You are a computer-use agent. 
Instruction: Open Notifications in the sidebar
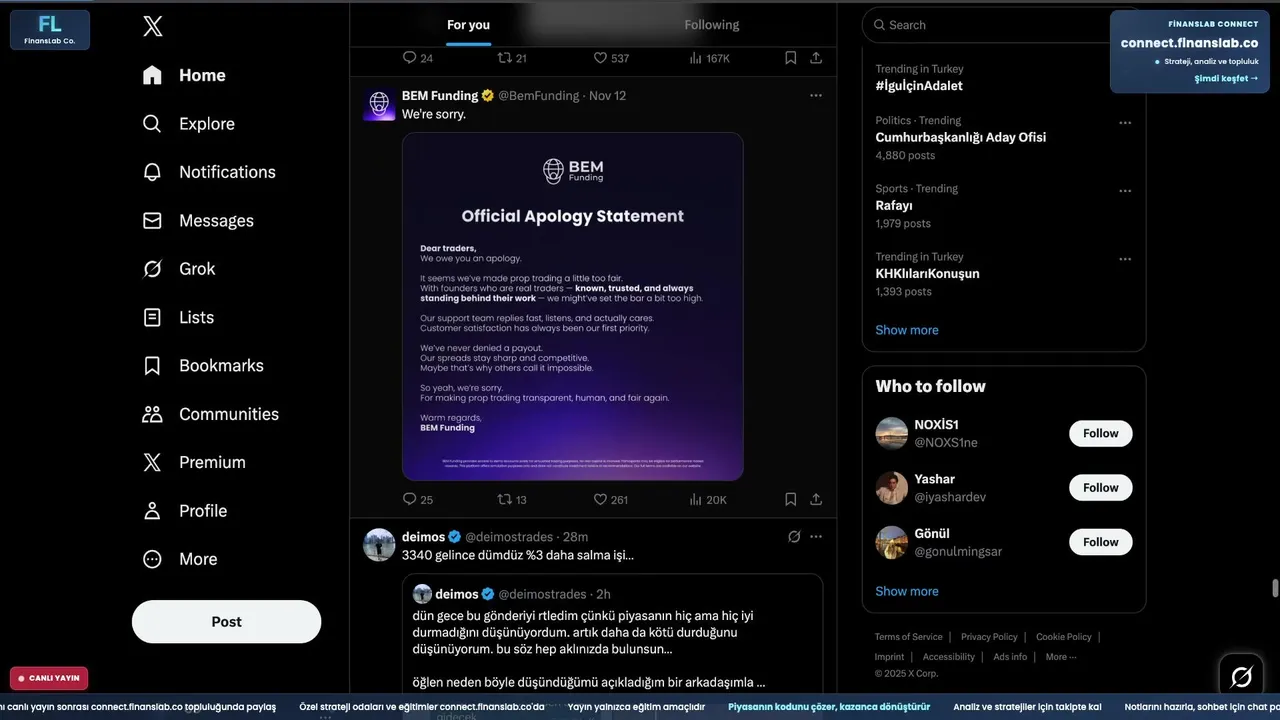(x=209, y=172)
